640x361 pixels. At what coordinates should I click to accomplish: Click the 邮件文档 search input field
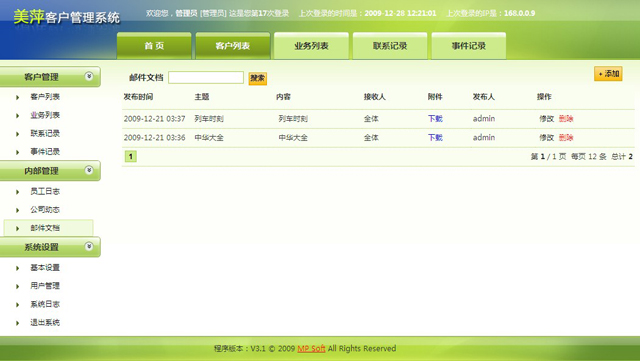[206, 78]
